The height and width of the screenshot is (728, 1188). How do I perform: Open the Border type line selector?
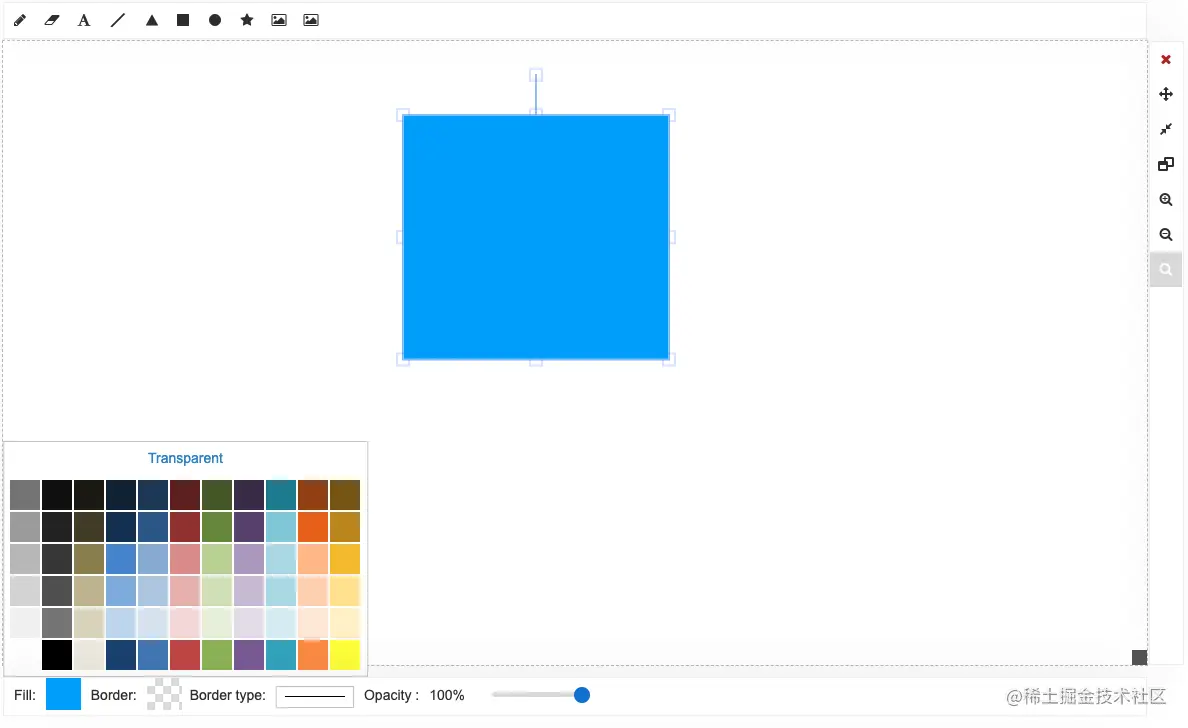[x=315, y=696]
